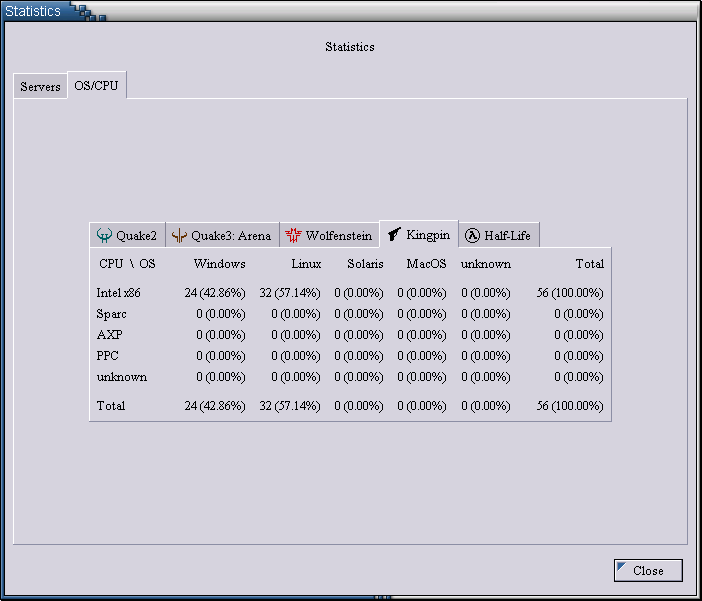Viewport: 702px width, 601px height.
Task: Click the MacOS column header
Action: coord(426,264)
